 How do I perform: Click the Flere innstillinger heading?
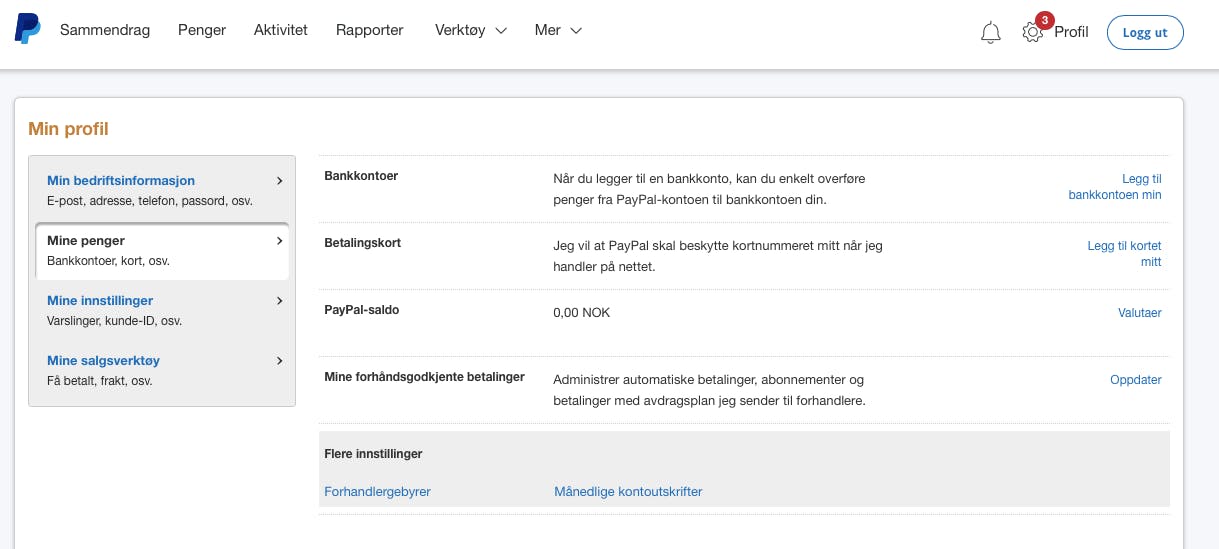click(x=374, y=454)
